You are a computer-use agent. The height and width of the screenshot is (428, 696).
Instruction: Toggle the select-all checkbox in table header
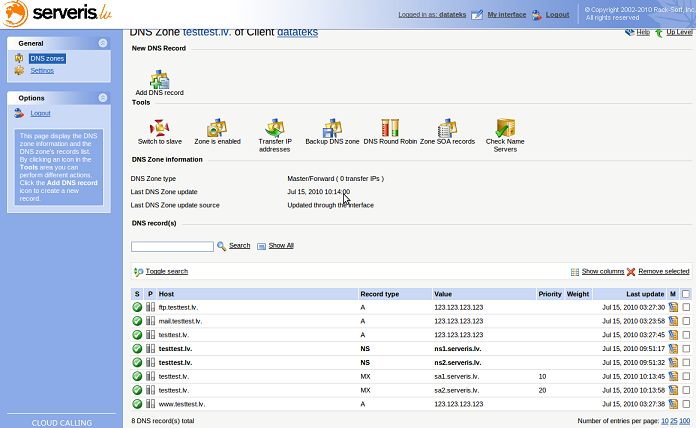point(686,294)
